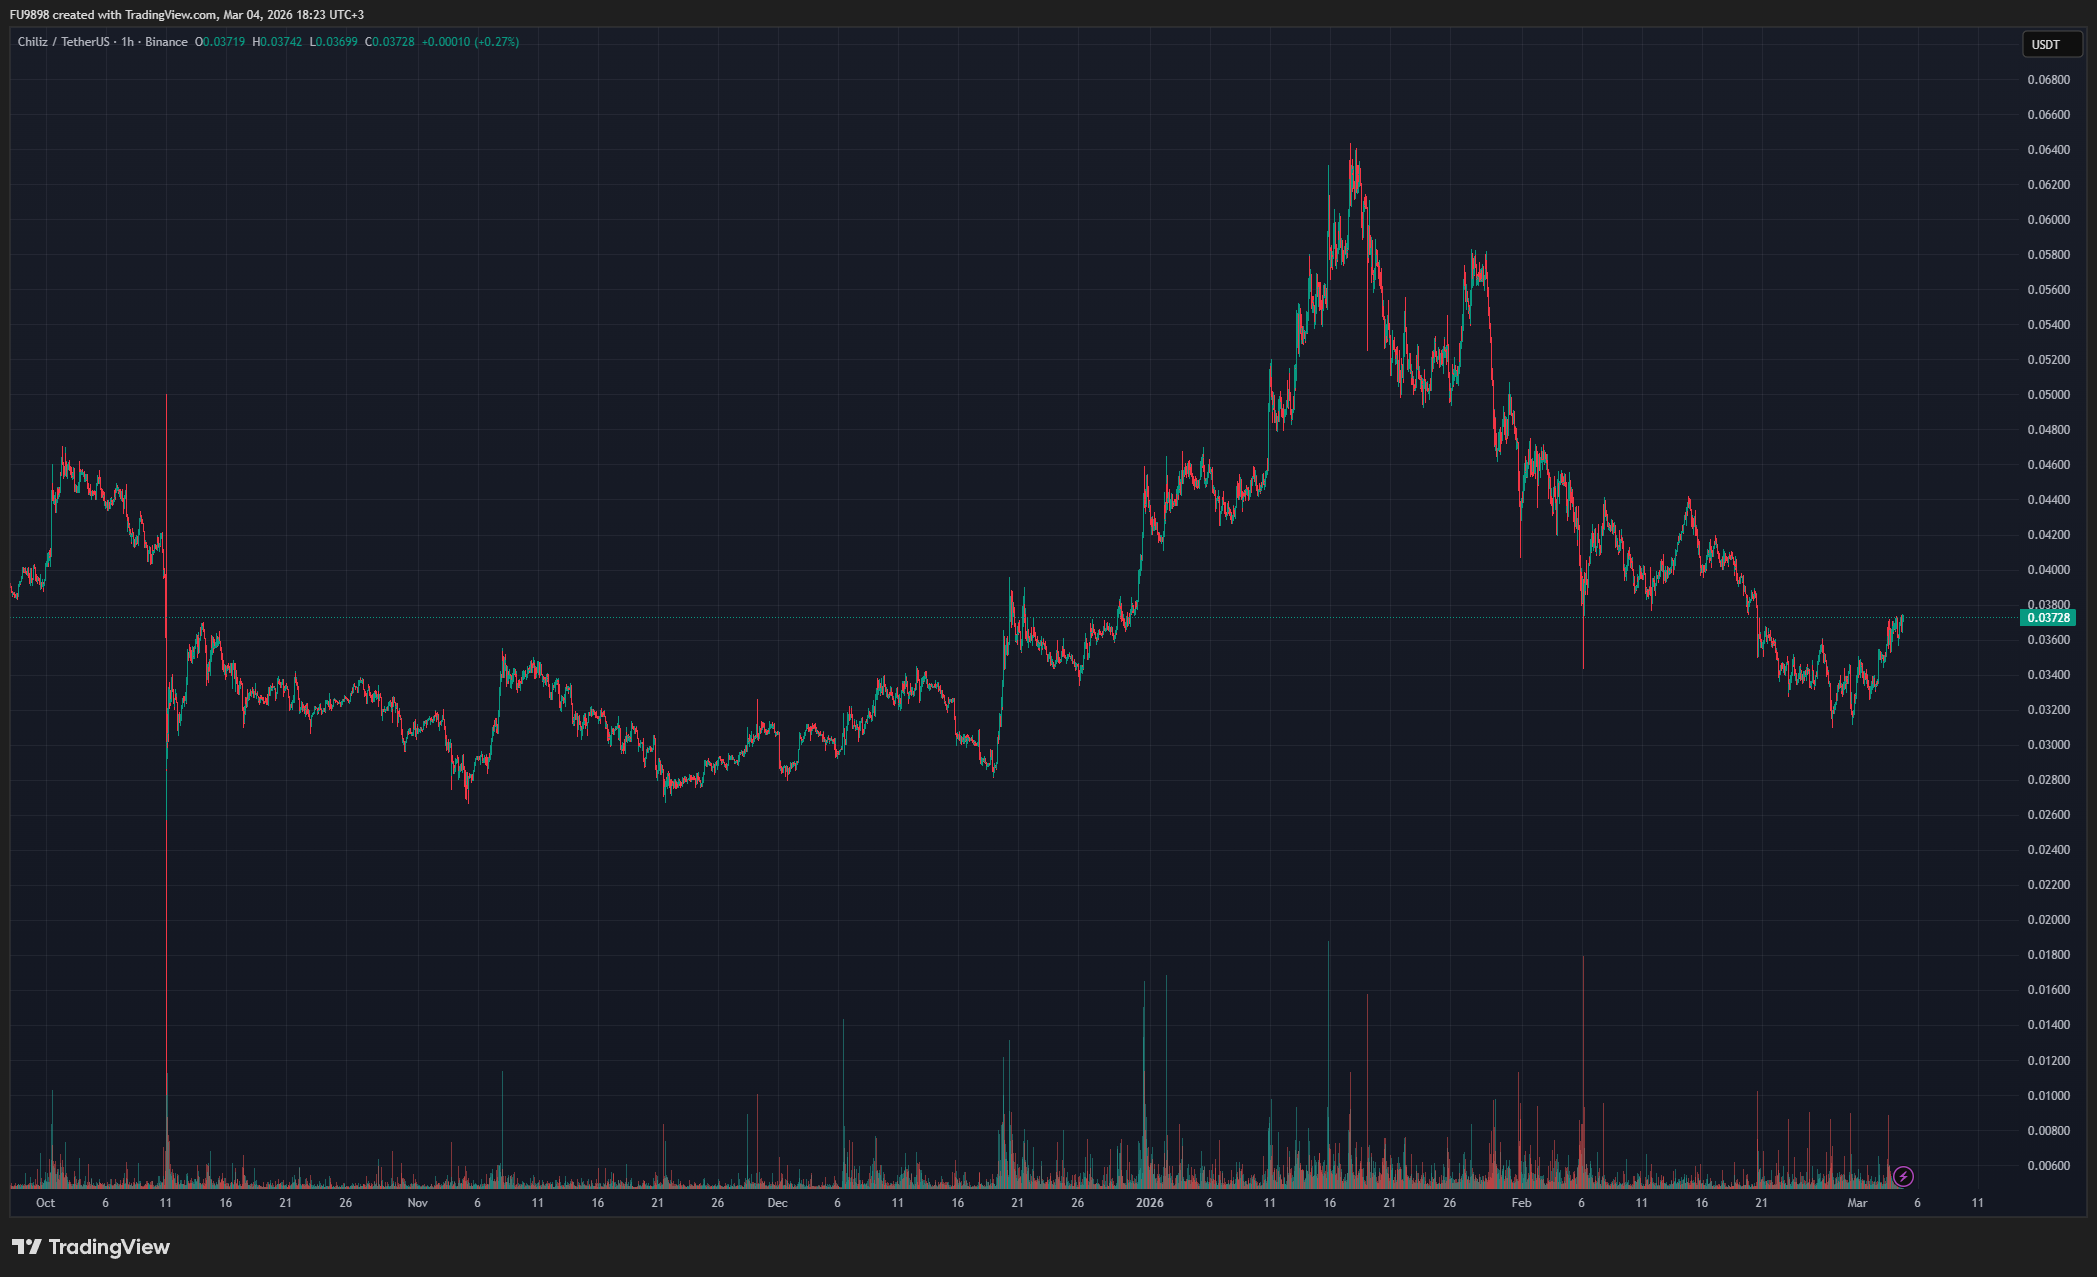Image resolution: width=2097 pixels, height=1277 pixels.
Task: Click the purple lightning bolt icon
Action: coord(1903,1176)
